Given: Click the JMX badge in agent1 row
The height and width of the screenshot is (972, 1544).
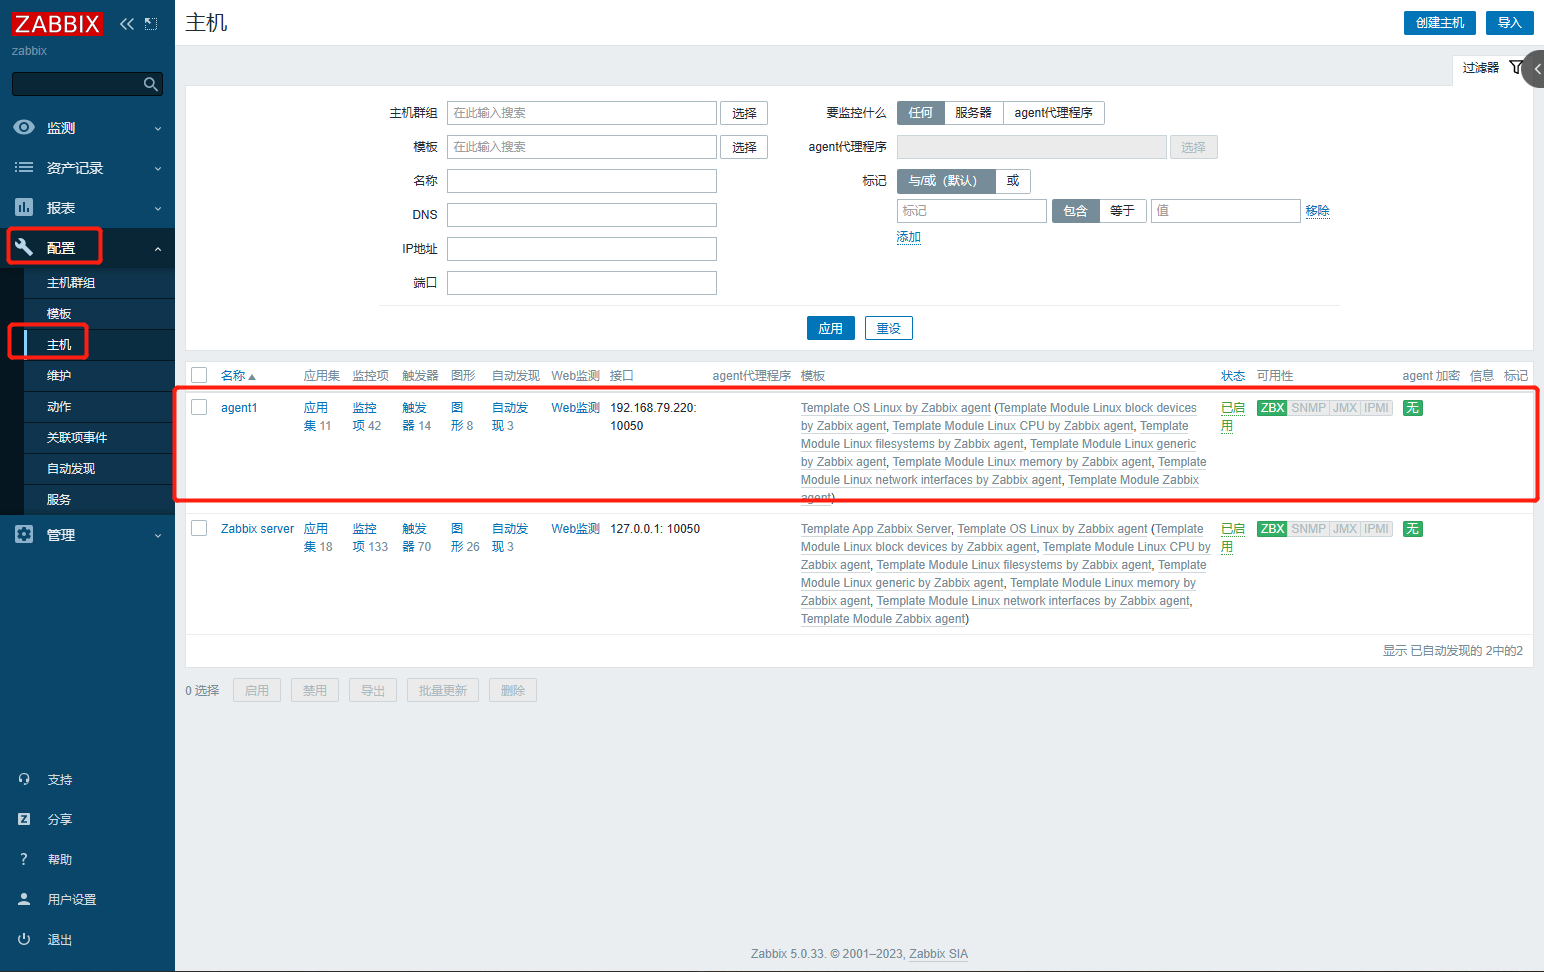Looking at the screenshot, I should [1345, 408].
